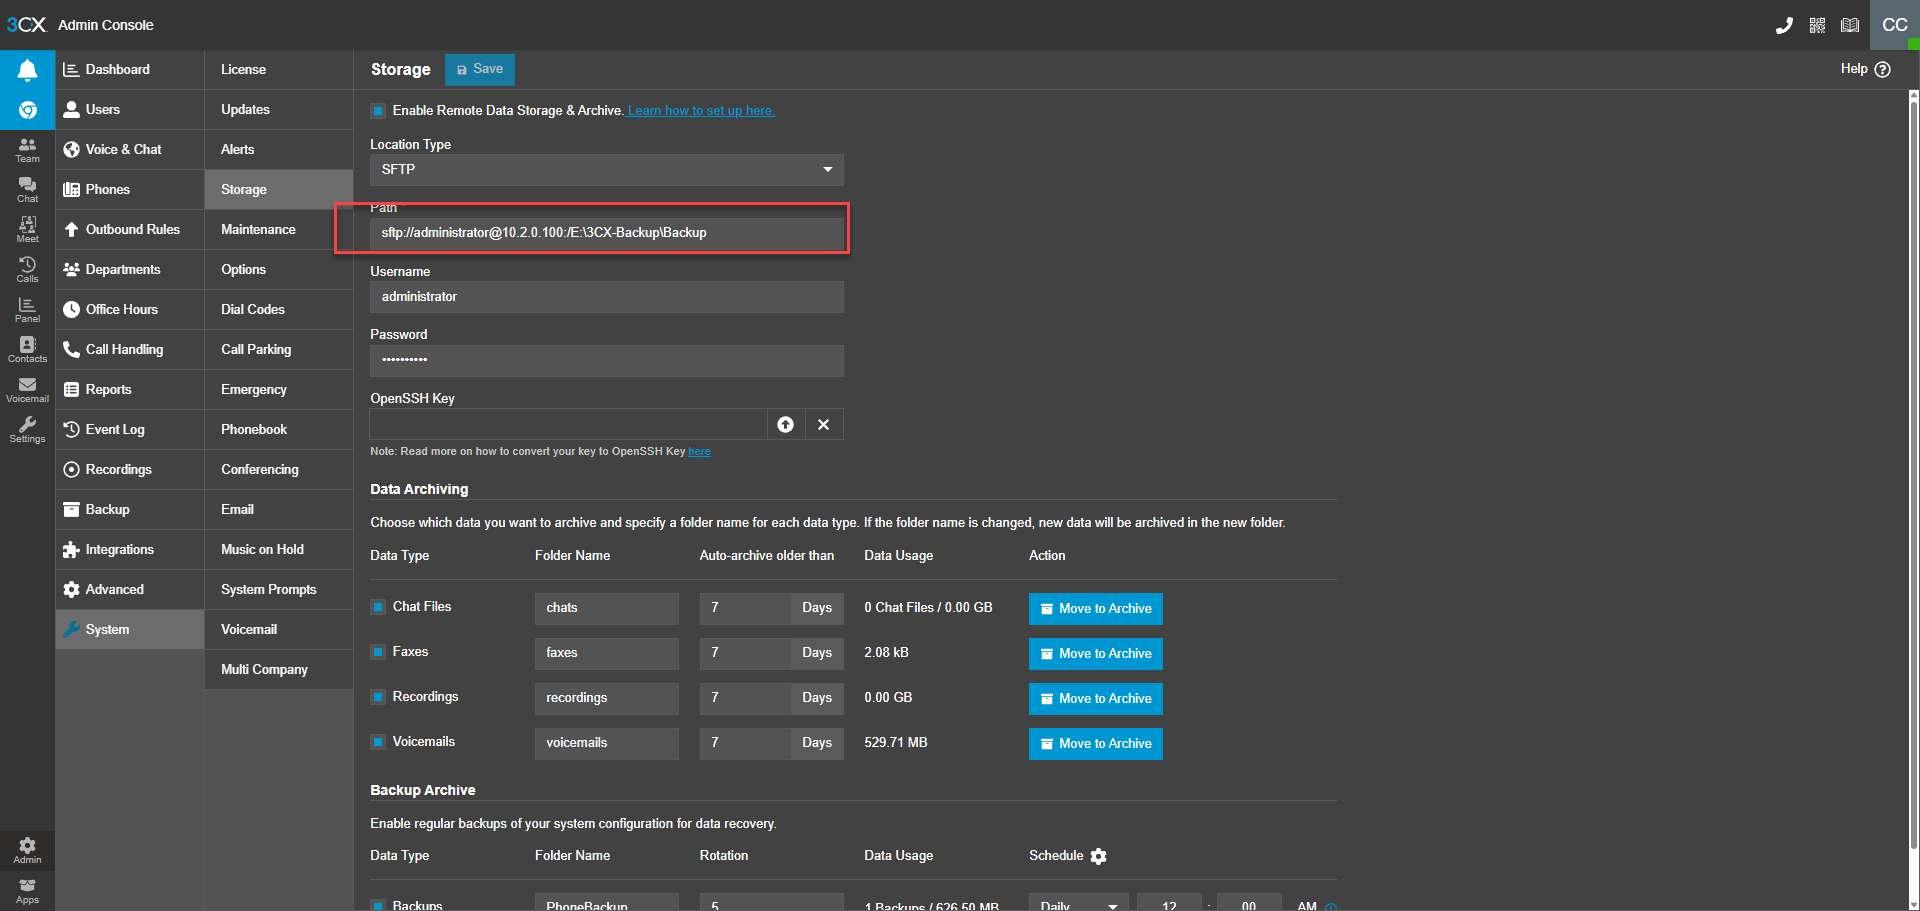Click the Help question mark icon
Image resolution: width=1920 pixels, height=911 pixels.
[1882, 69]
